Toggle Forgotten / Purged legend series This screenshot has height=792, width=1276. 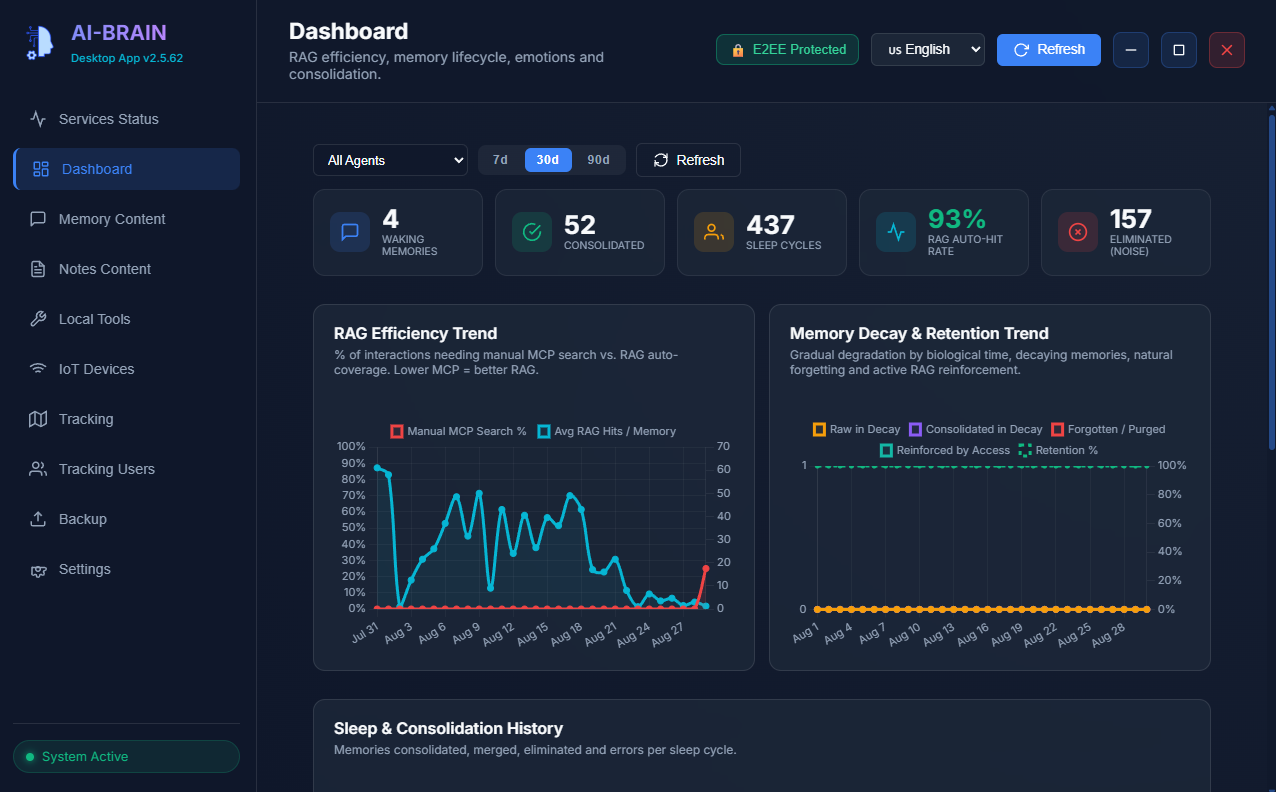click(x=1108, y=429)
